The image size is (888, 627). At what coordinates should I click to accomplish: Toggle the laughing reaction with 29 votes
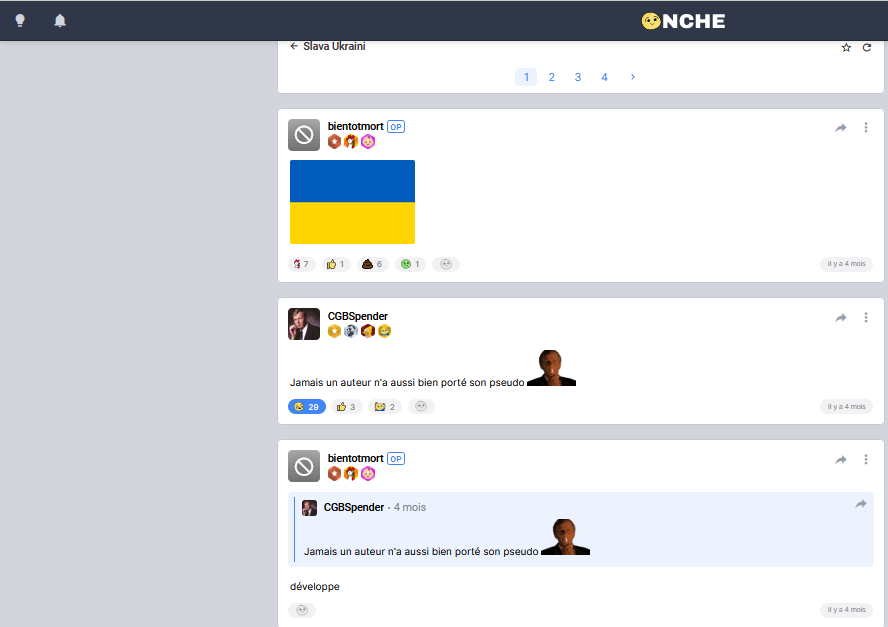[x=306, y=407]
